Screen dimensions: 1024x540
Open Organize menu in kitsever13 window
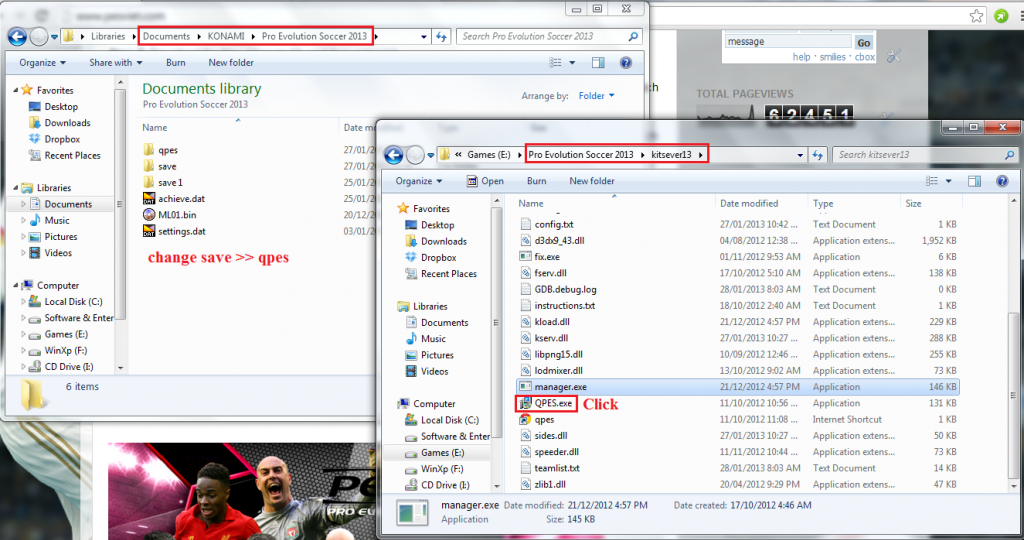[x=419, y=181]
